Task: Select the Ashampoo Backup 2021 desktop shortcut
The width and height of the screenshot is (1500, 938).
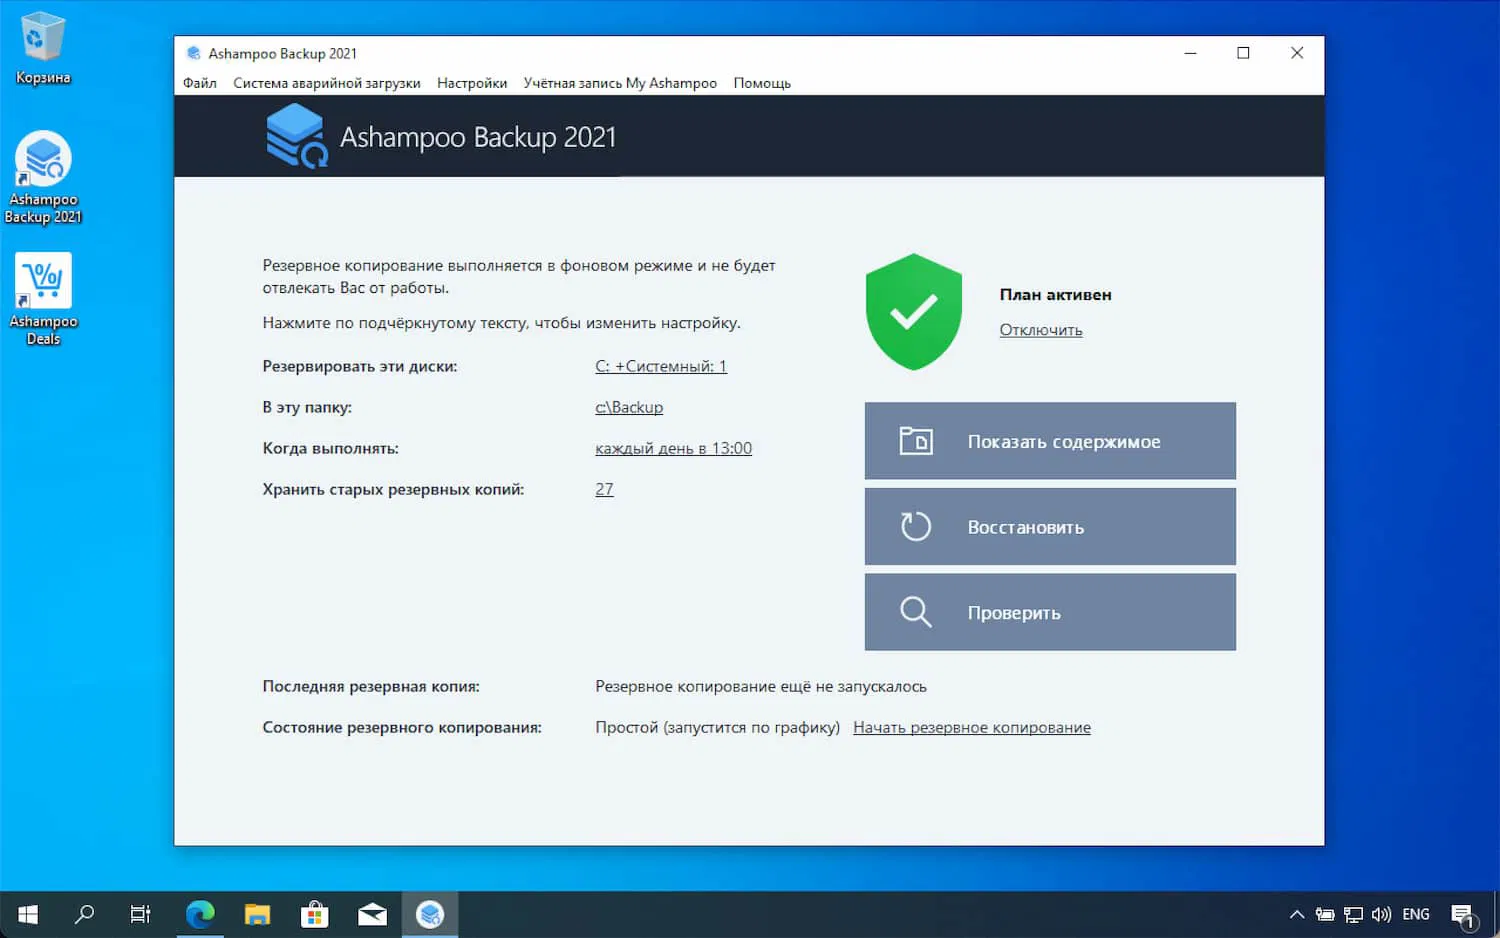Action: (x=43, y=178)
